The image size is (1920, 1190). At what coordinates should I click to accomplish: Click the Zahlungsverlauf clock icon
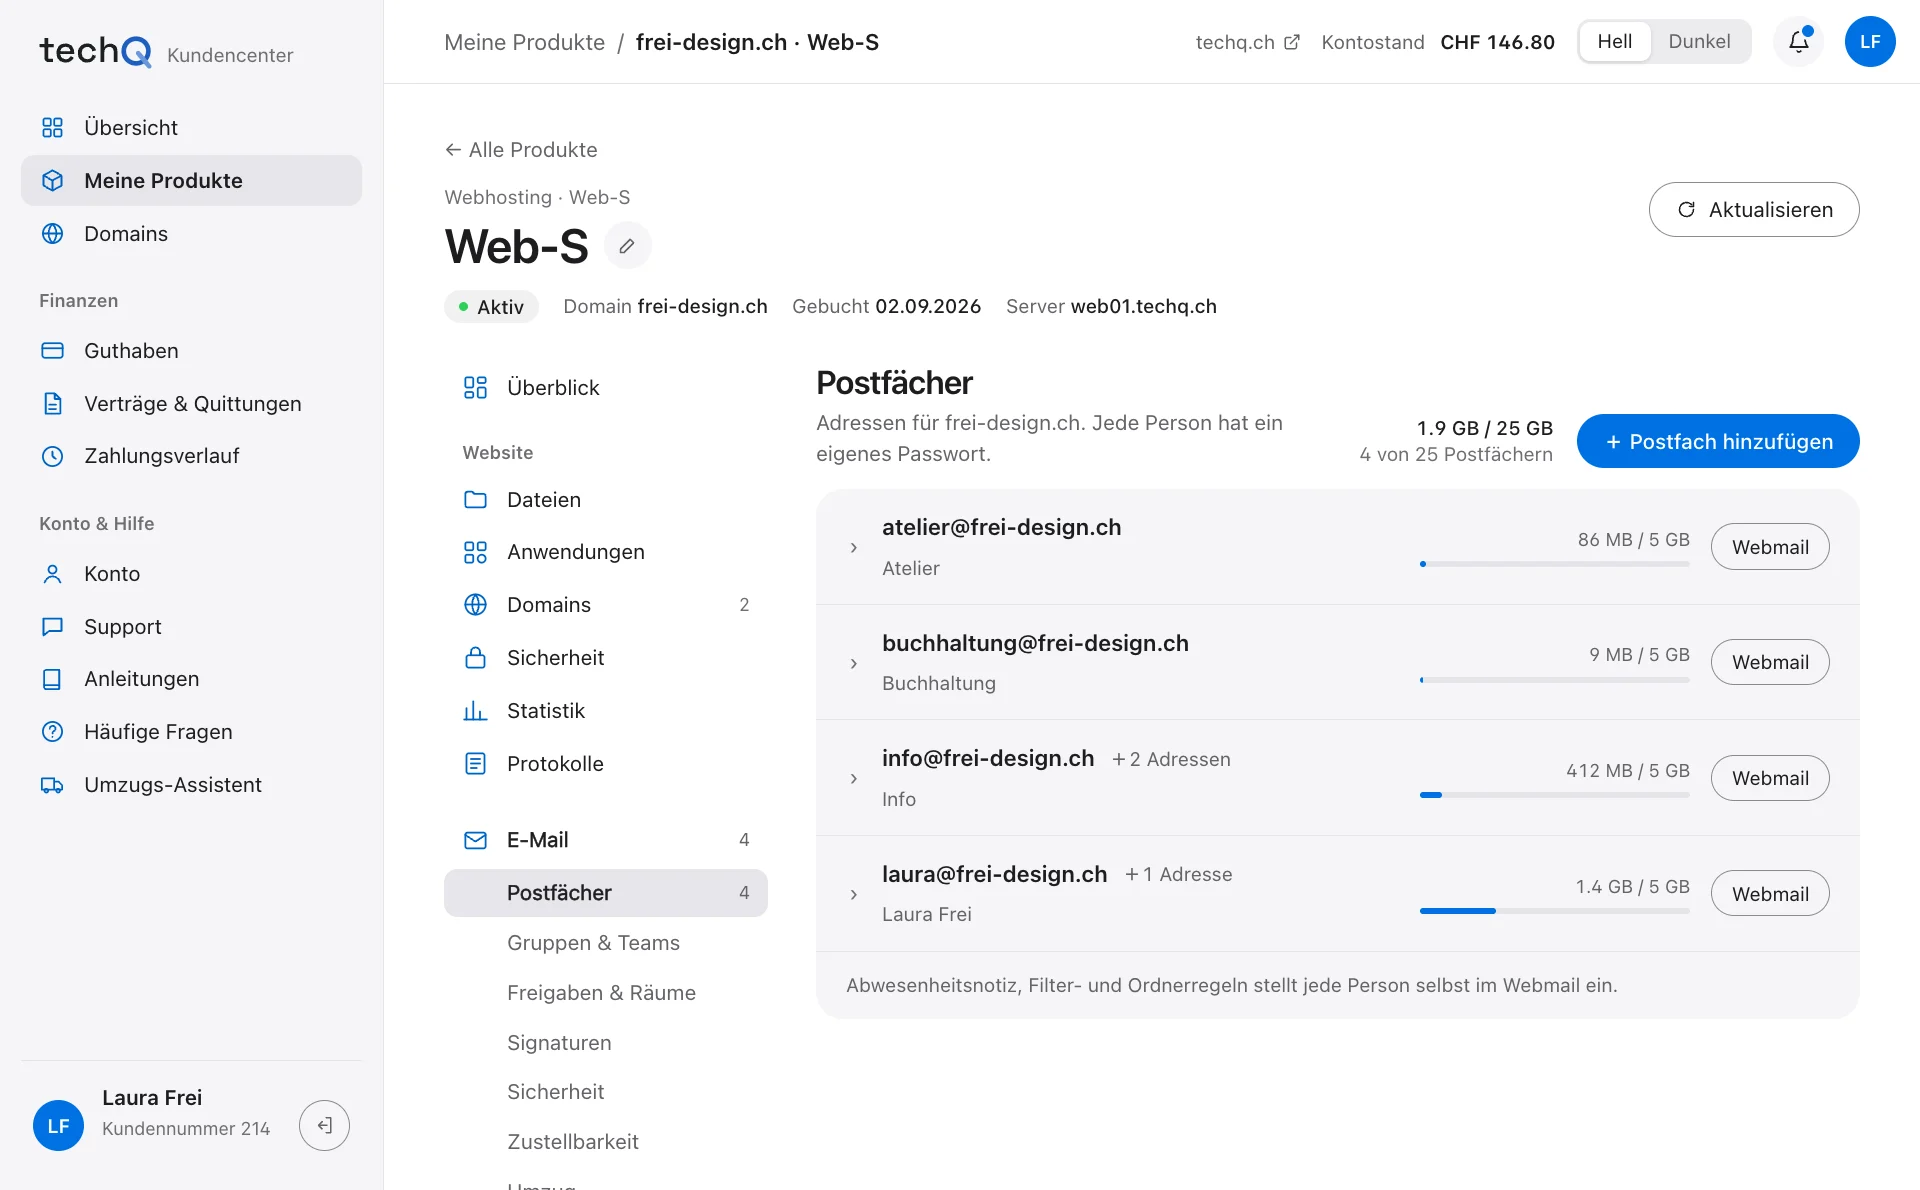(x=53, y=456)
